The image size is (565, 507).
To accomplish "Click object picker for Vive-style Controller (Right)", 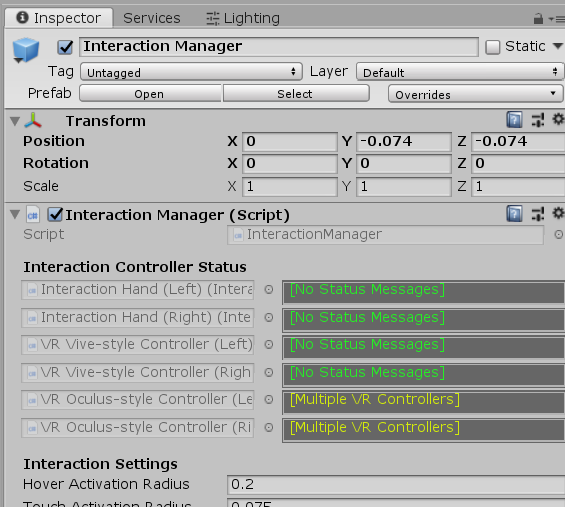I will pyautogui.click(x=269, y=372).
